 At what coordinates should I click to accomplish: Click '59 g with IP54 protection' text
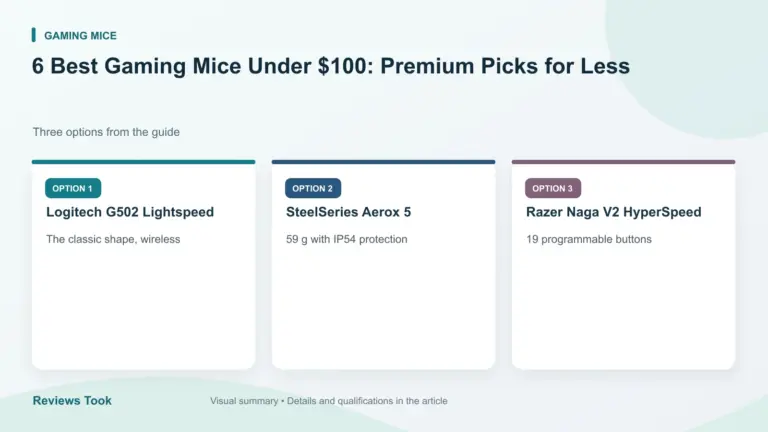[346, 239]
